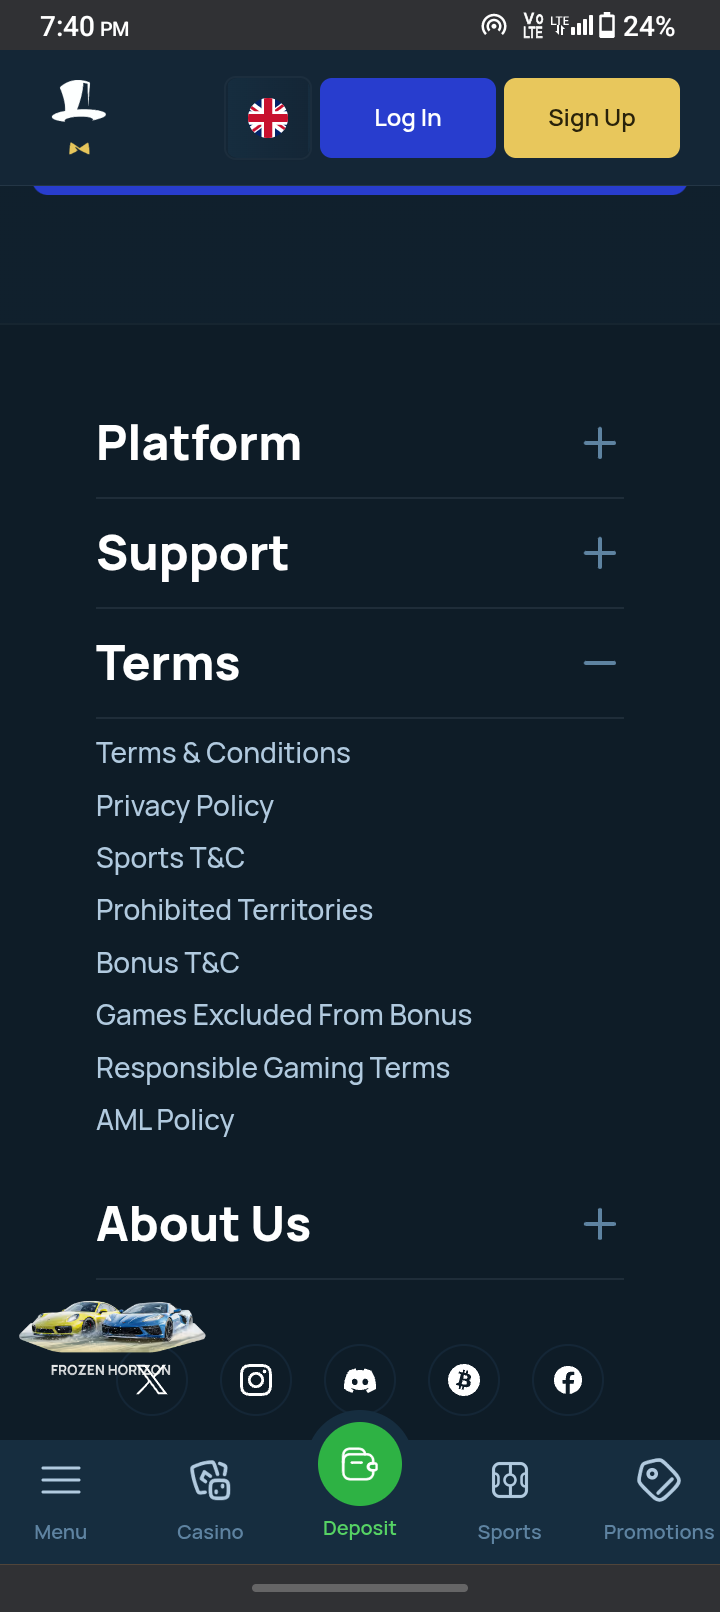Open the Privacy Policy link
This screenshot has width=720, height=1612.
click(185, 806)
